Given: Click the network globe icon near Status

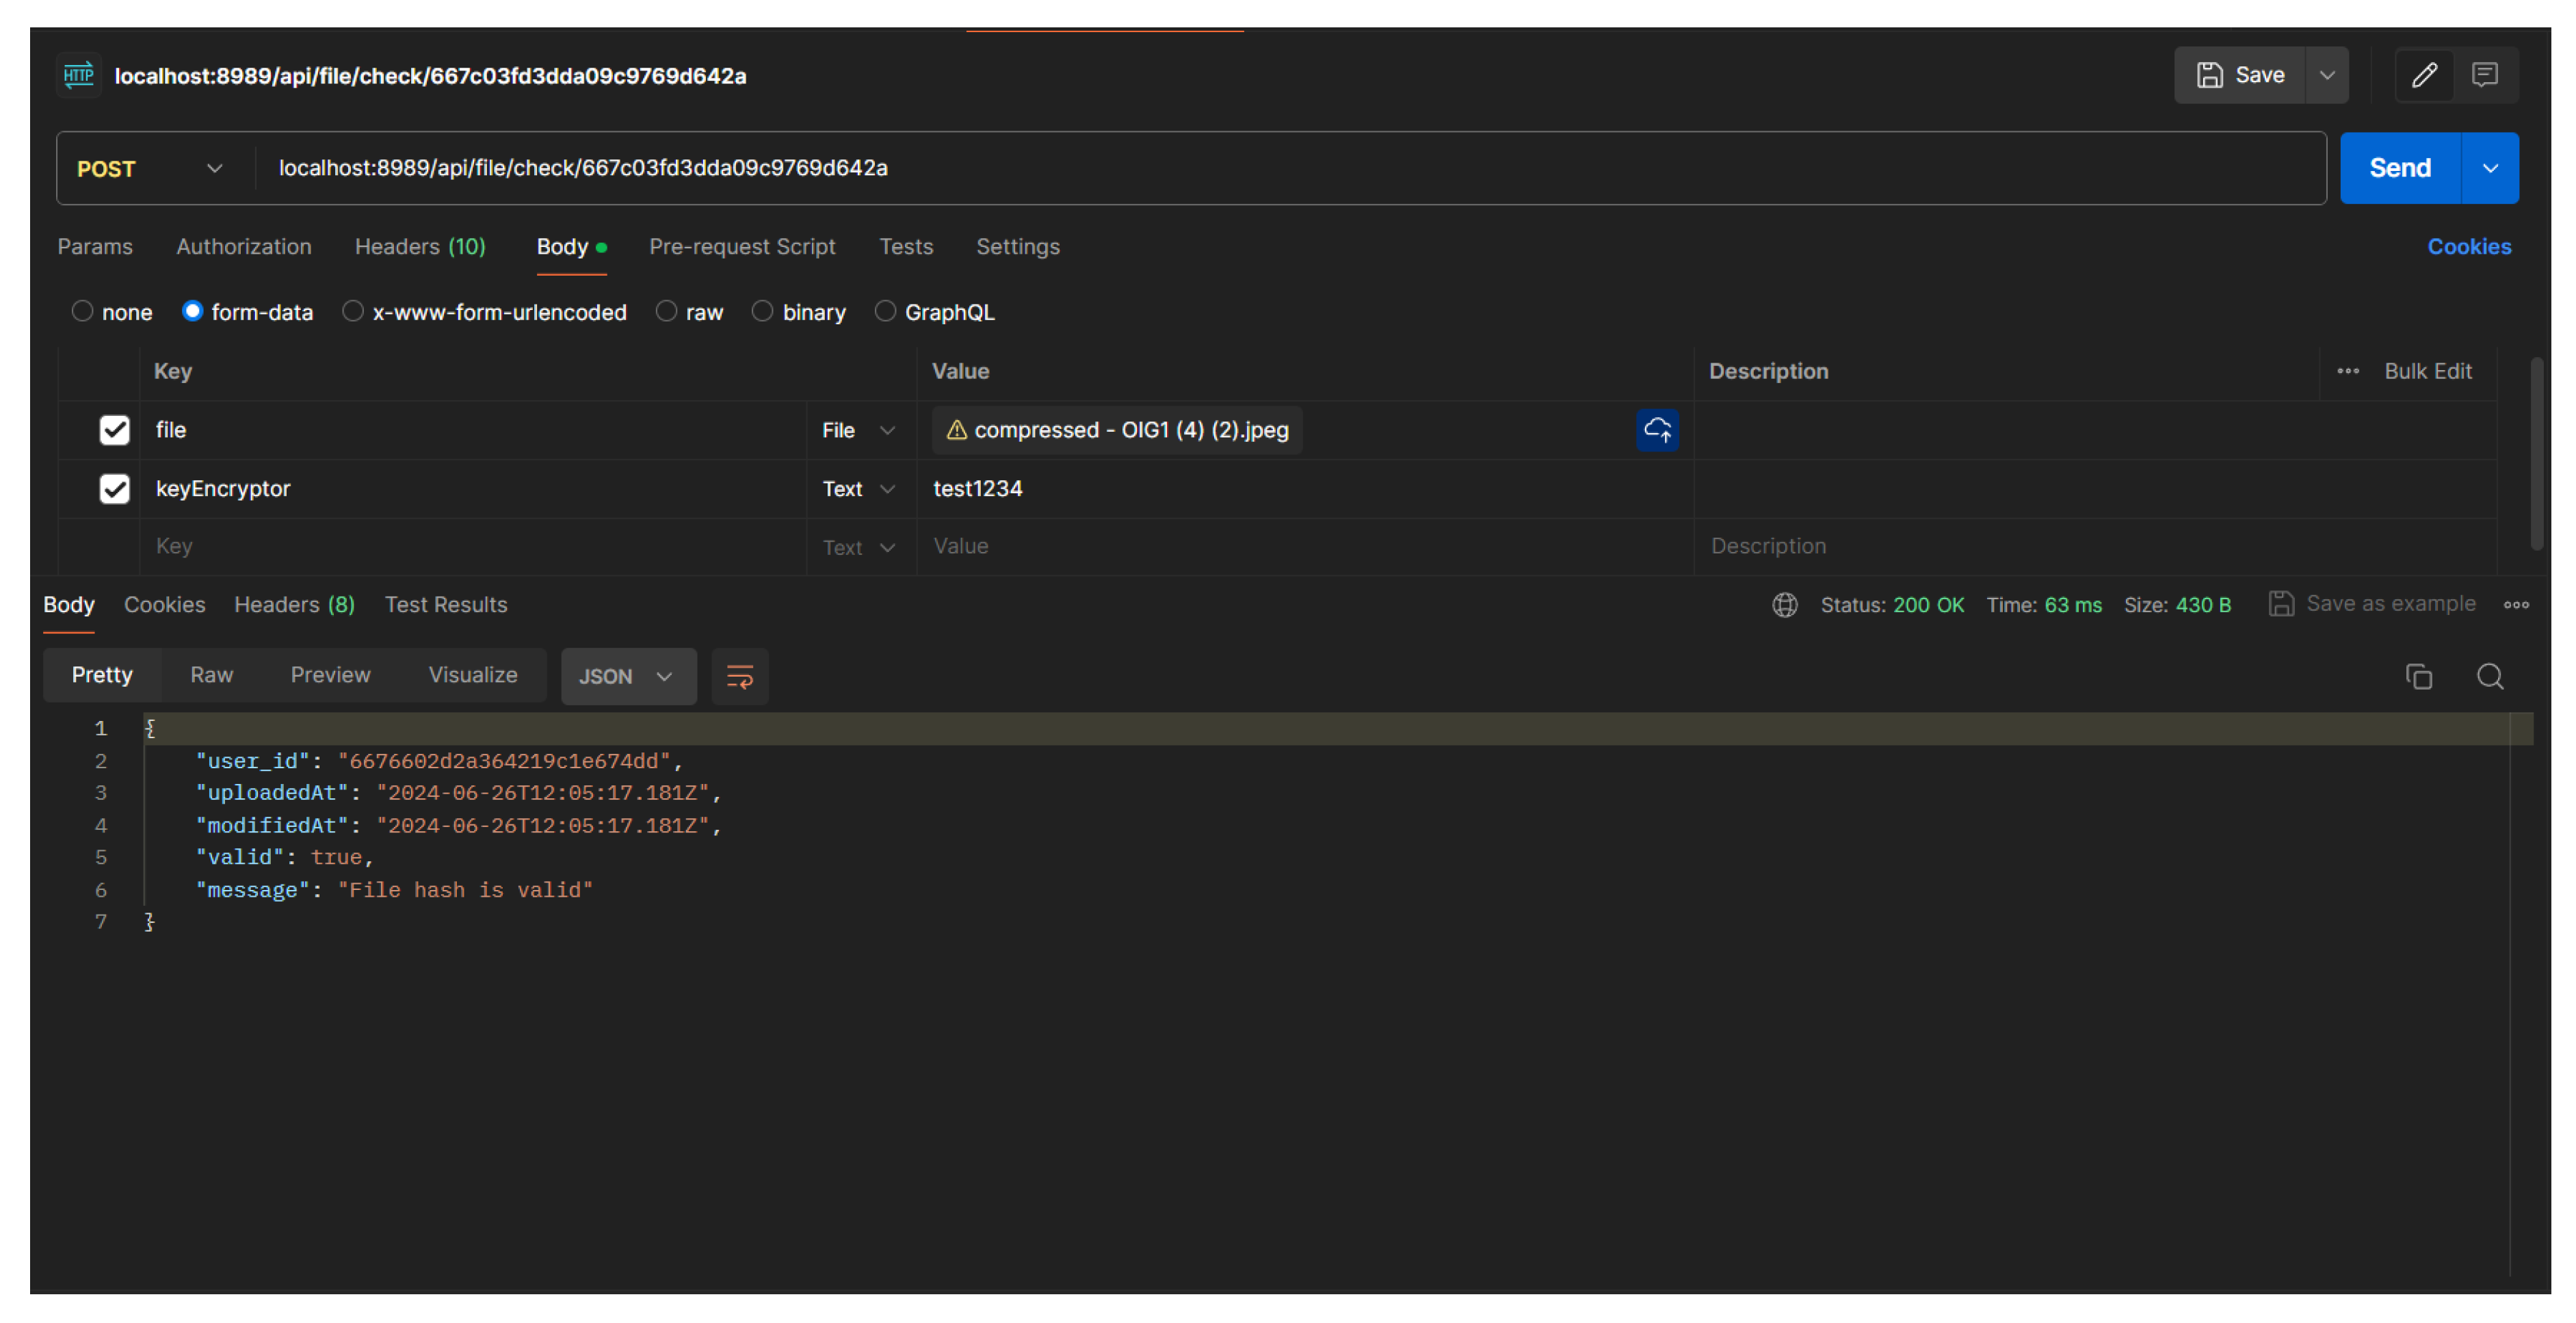Looking at the screenshot, I should 1784,605.
